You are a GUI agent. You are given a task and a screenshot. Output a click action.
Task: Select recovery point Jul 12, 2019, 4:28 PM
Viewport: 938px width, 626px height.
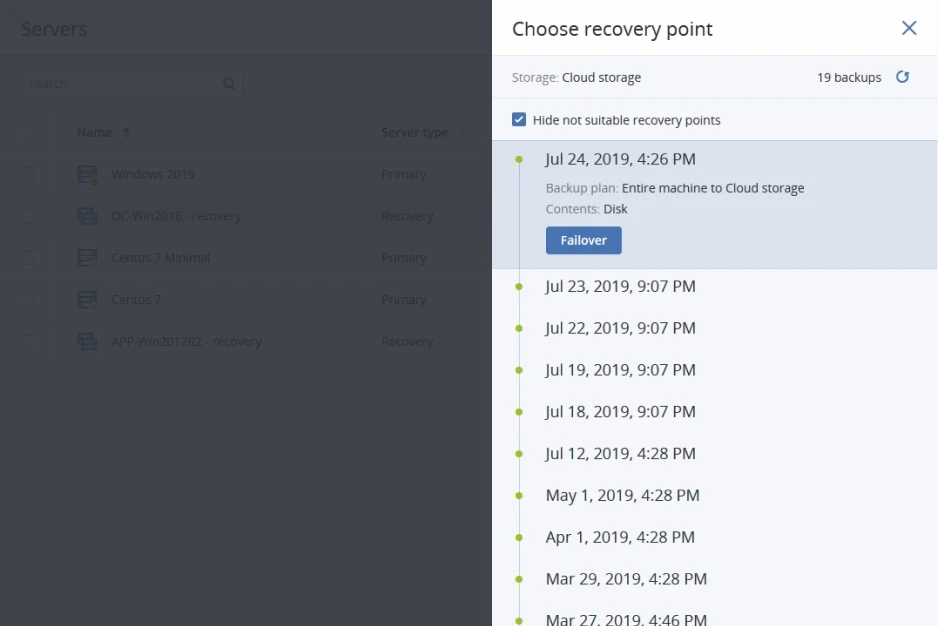620,454
